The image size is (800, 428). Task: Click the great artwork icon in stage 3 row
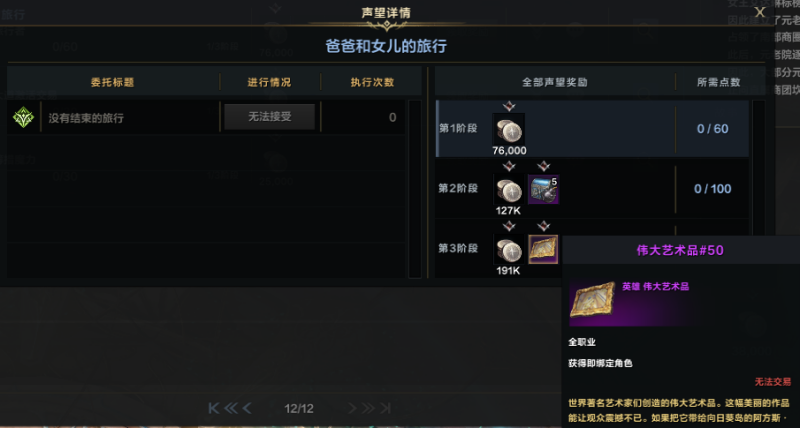coord(543,249)
